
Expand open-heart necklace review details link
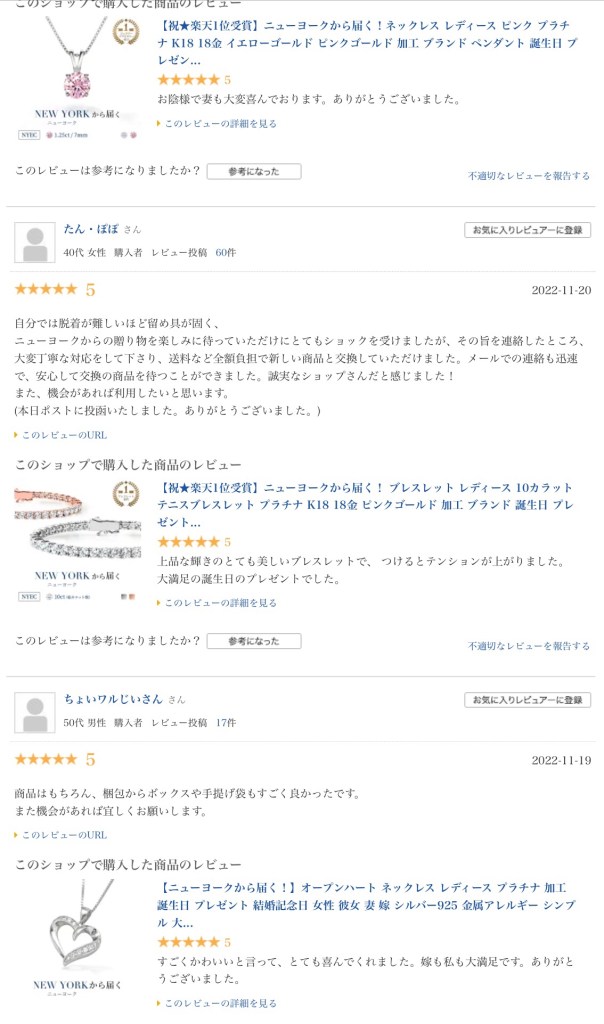[220, 1003]
